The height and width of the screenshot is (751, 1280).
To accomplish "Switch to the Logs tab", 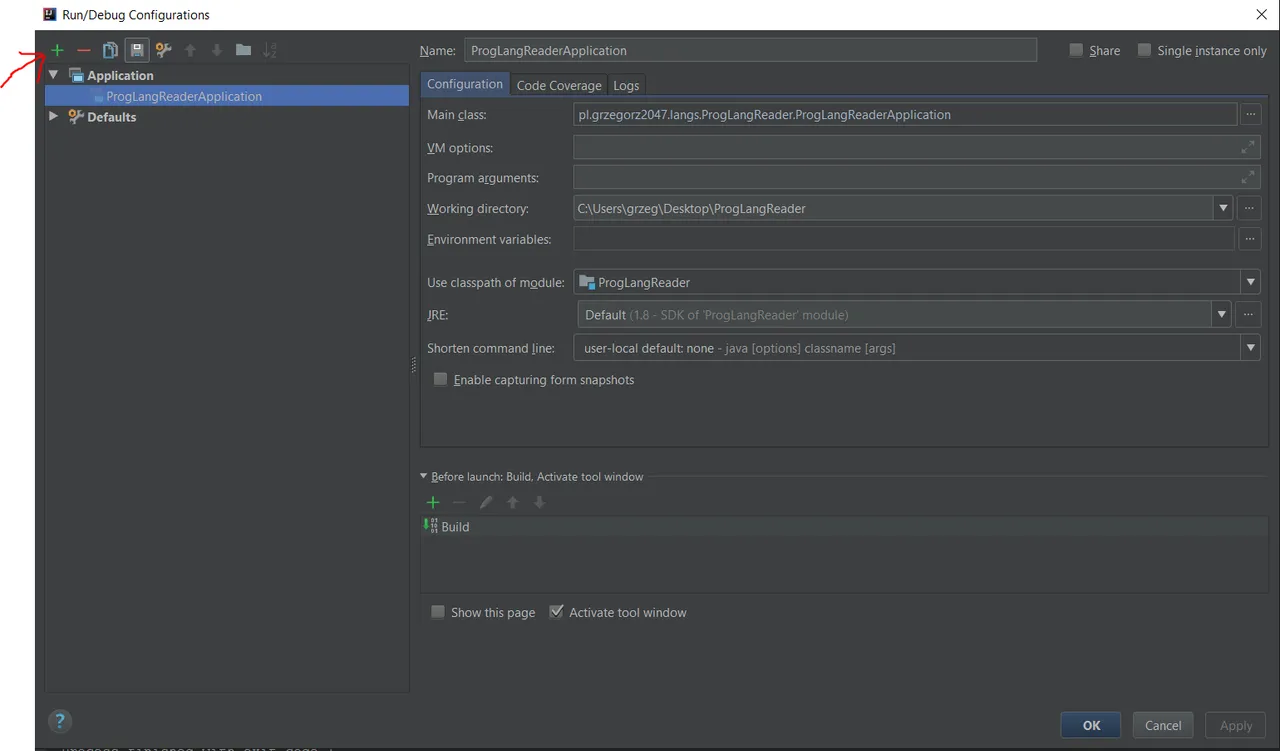I will click(x=626, y=85).
